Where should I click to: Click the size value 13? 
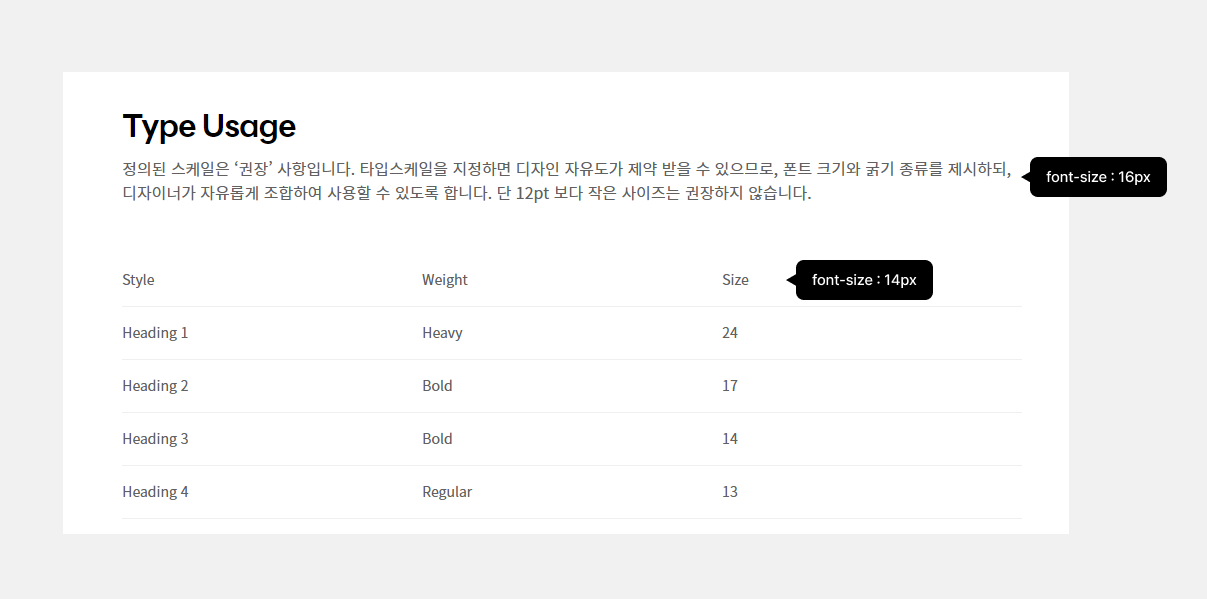[x=730, y=492]
